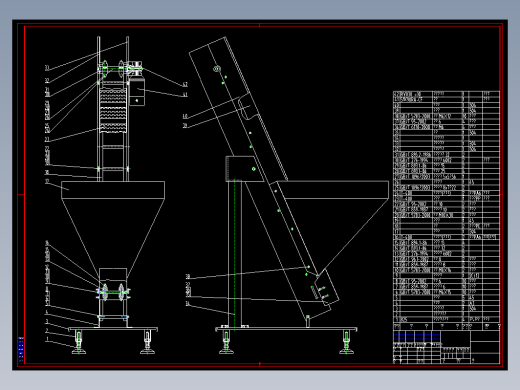
Task: Click the base plate of the side view
Action: pyautogui.click(x=286, y=329)
